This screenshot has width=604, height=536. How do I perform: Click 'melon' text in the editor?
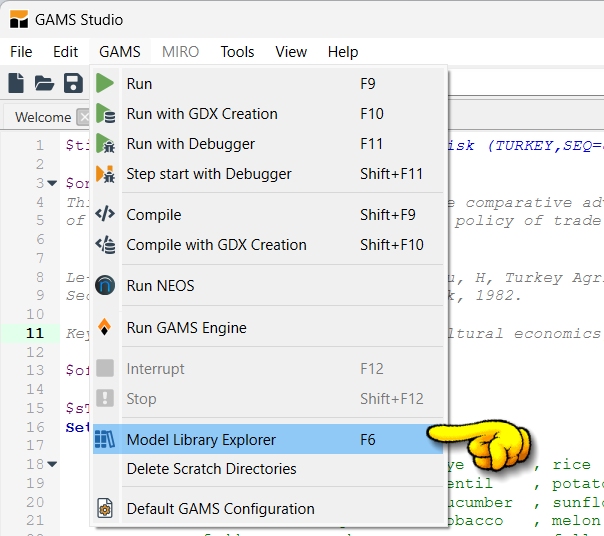pyautogui.click(x=576, y=521)
